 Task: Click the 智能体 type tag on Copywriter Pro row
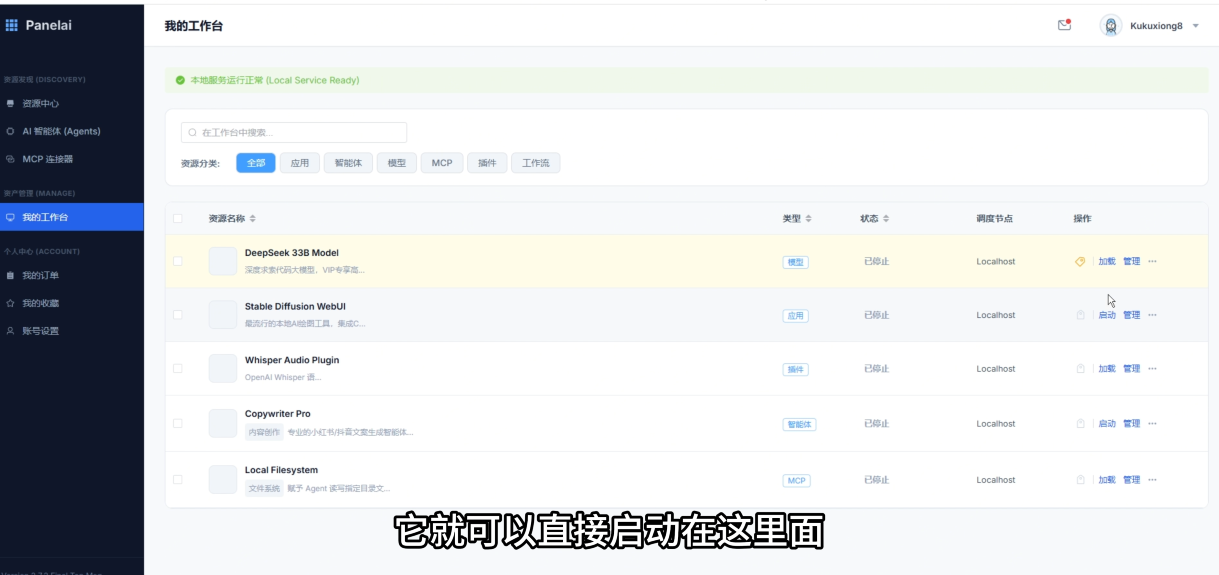click(x=800, y=424)
